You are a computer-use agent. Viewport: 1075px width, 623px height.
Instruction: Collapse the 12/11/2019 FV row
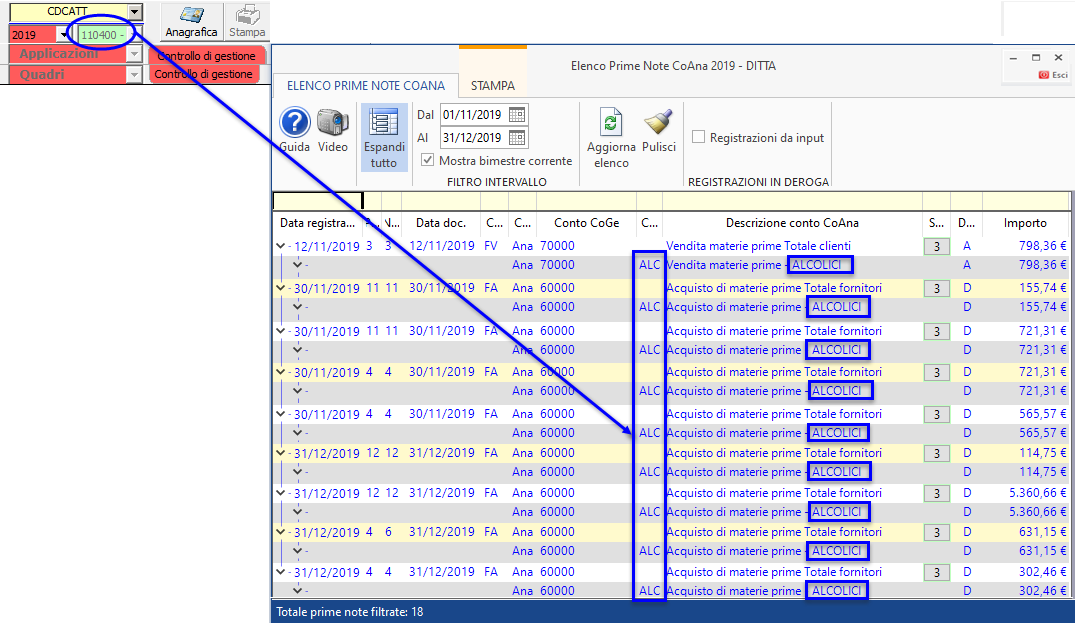(x=280, y=245)
